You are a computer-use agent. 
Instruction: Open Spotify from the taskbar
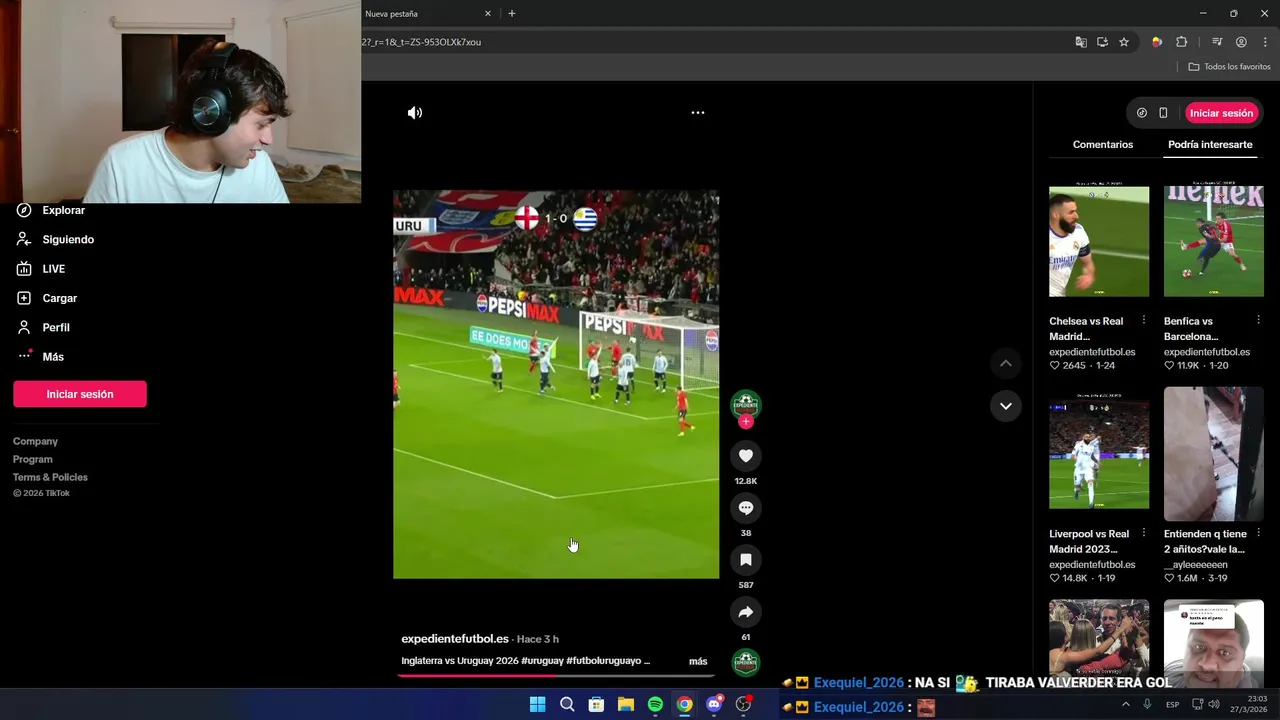click(655, 705)
